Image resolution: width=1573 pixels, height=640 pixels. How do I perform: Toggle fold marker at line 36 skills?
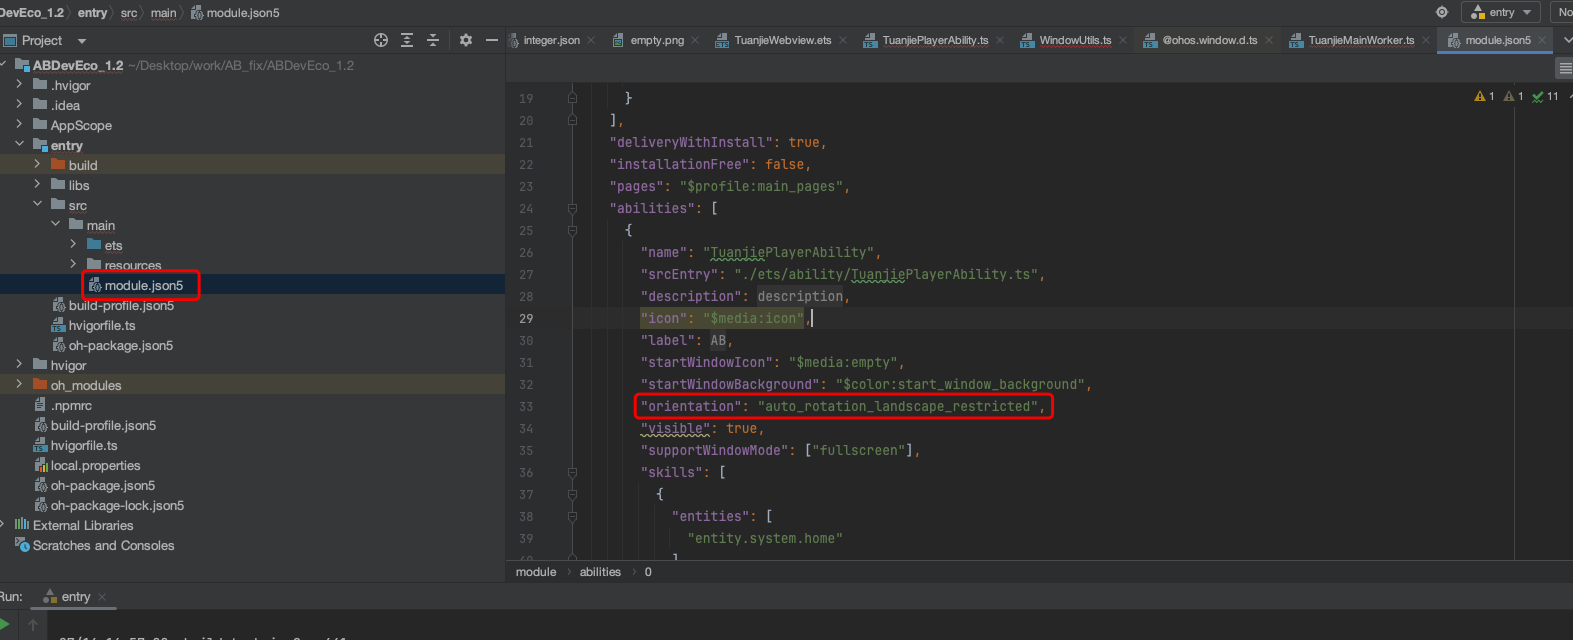(572, 473)
